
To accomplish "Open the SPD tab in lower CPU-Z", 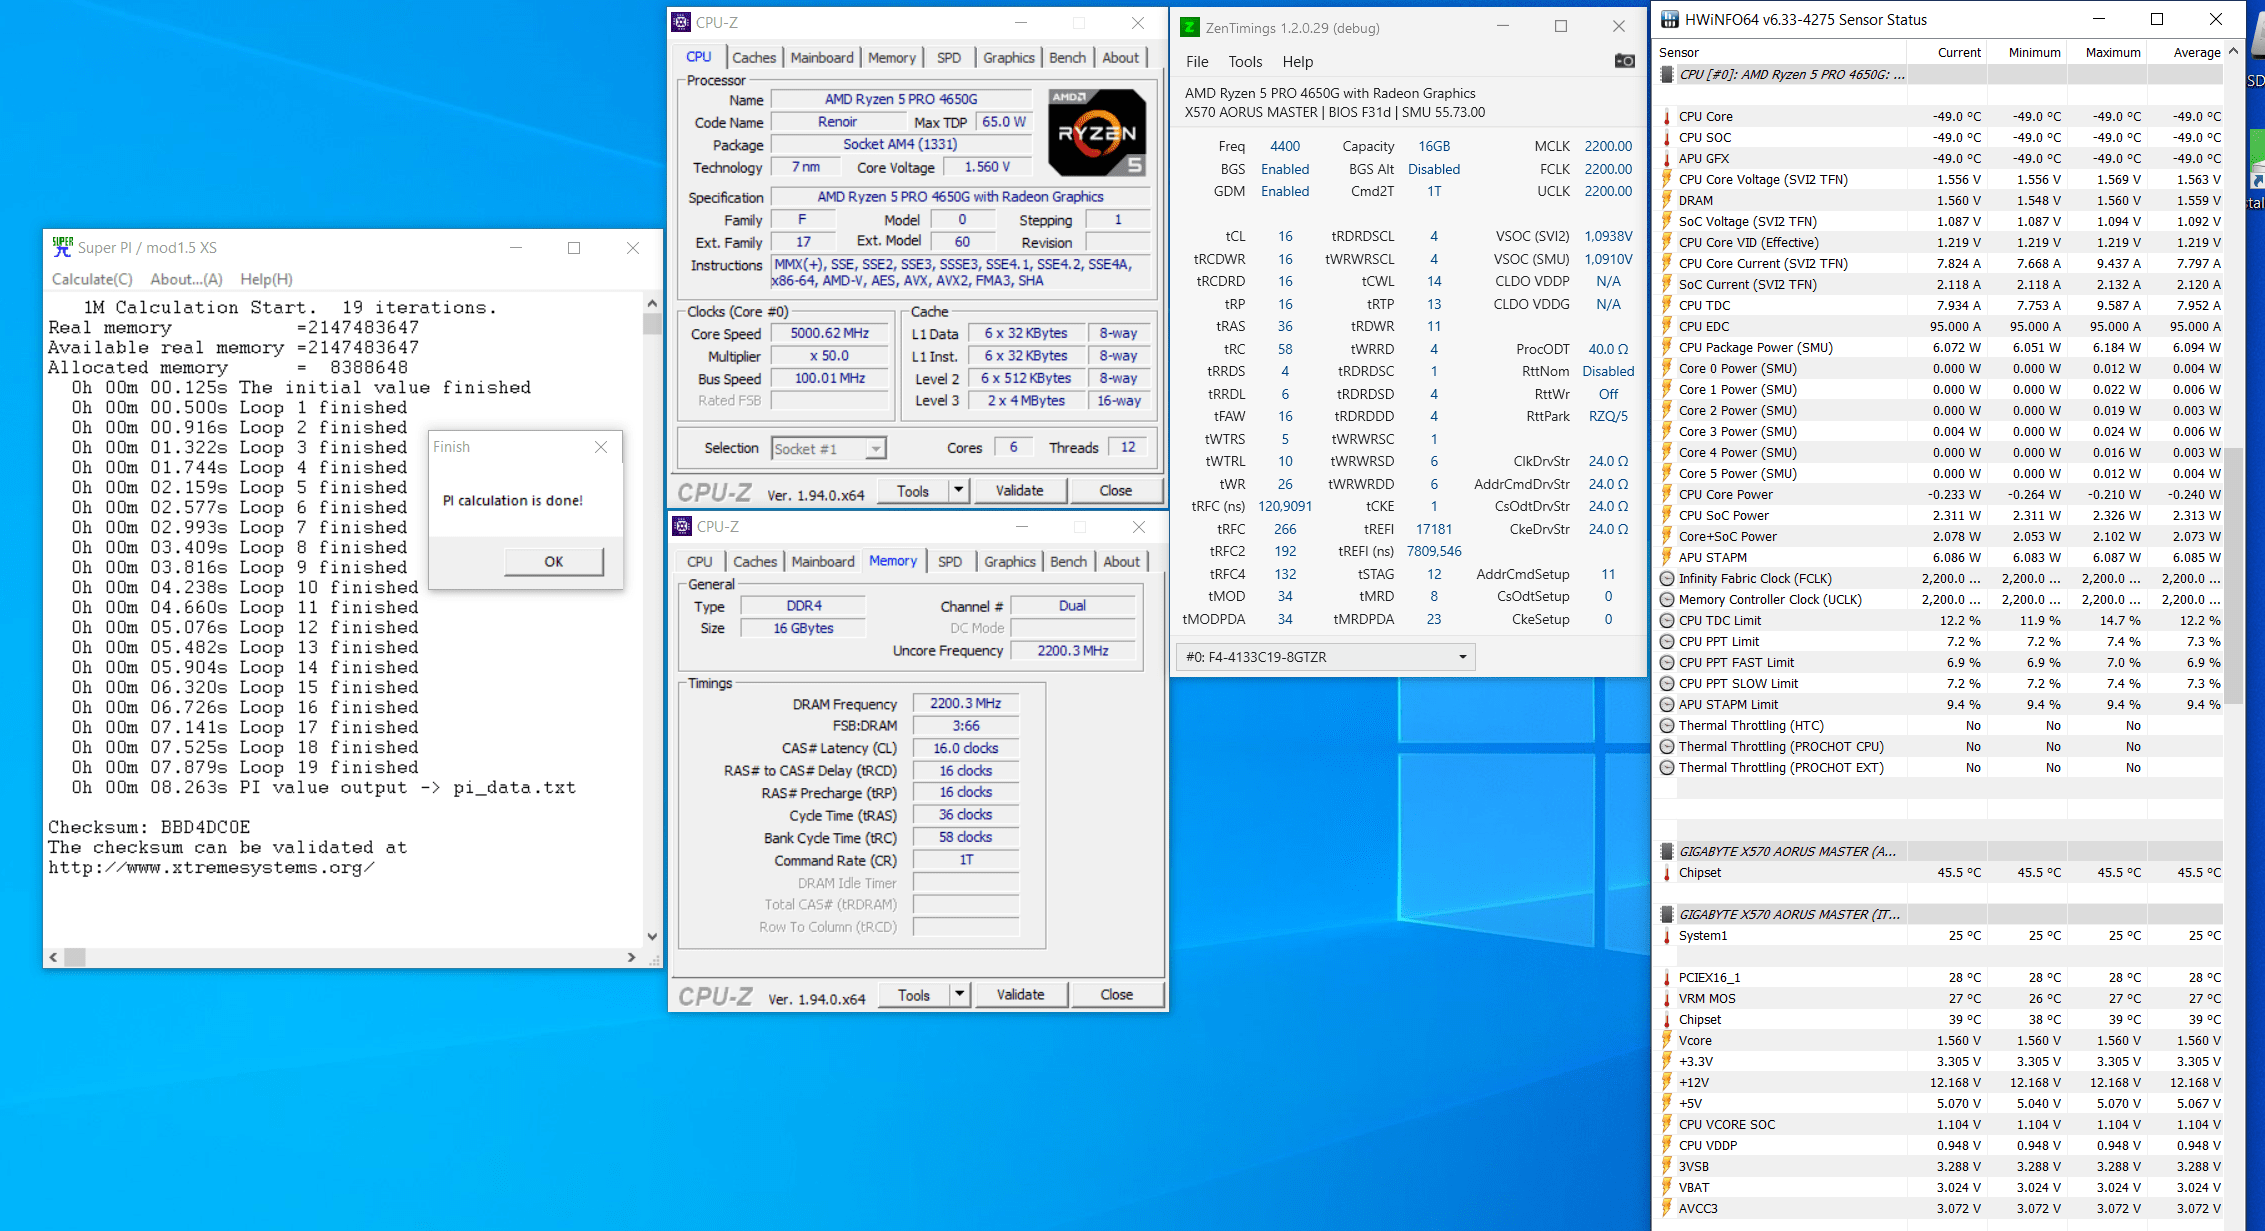I will click(x=950, y=562).
